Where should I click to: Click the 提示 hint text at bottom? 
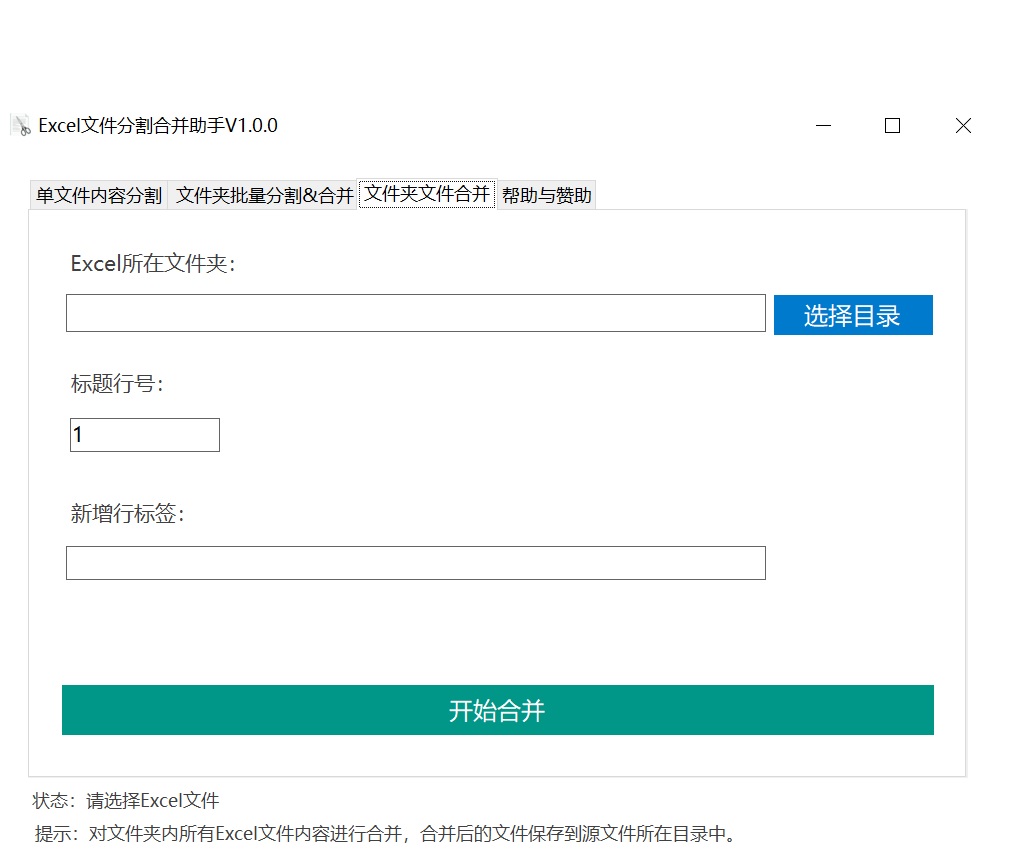(x=385, y=833)
